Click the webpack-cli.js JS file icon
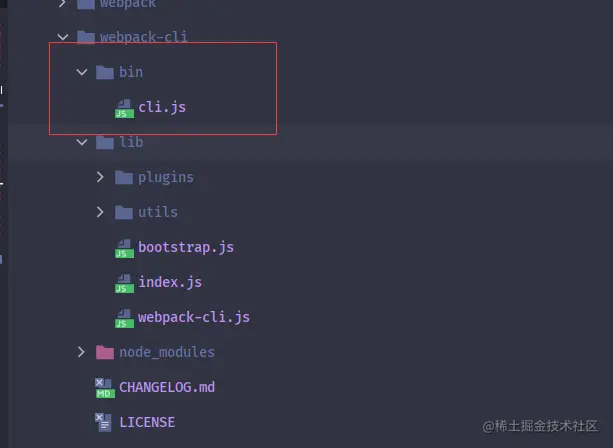Screen dimensions: 613x448 124,319
